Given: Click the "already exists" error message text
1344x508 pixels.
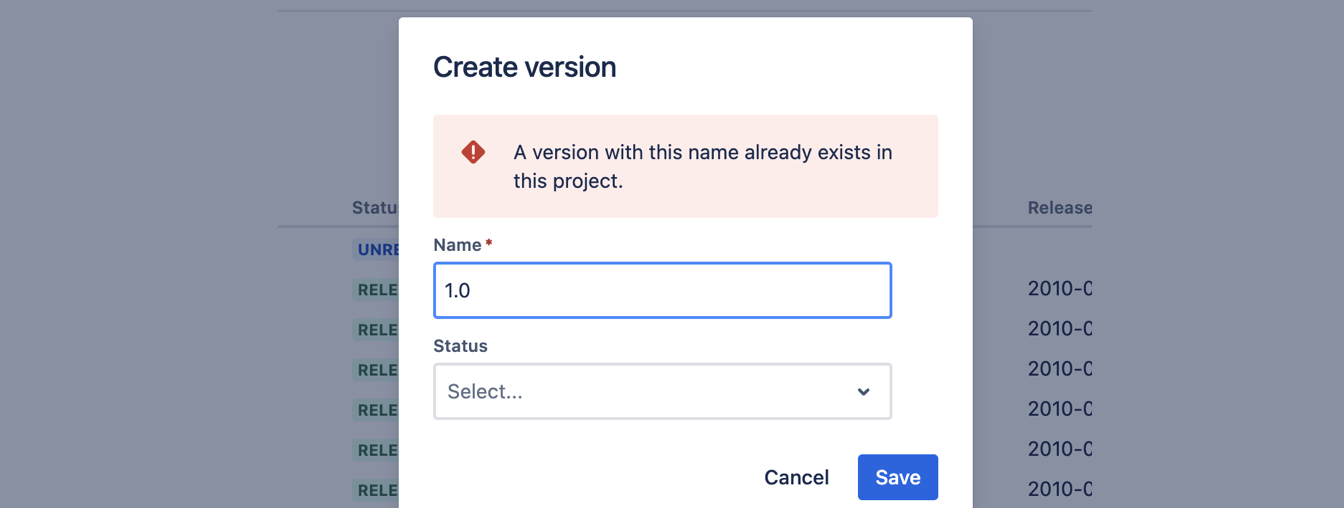Looking at the screenshot, I should coord(702,167).
